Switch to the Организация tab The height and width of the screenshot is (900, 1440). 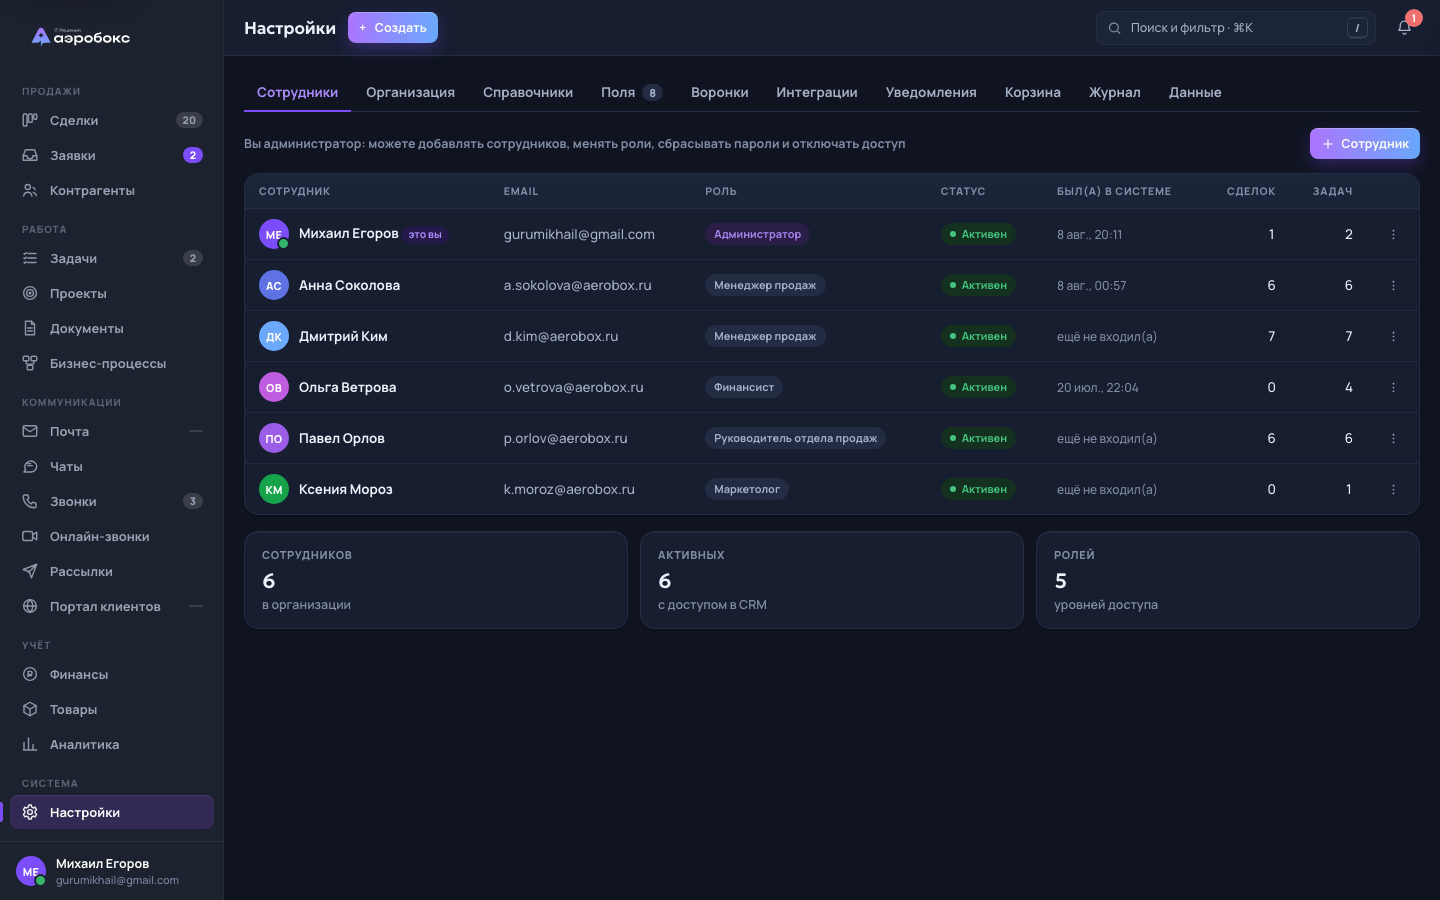[x=410, y=92]
